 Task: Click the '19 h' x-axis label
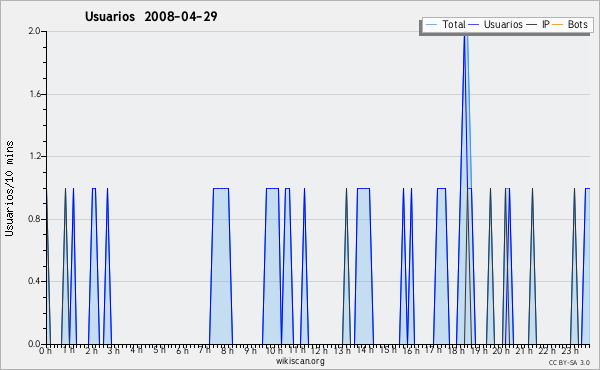[478, 350]
